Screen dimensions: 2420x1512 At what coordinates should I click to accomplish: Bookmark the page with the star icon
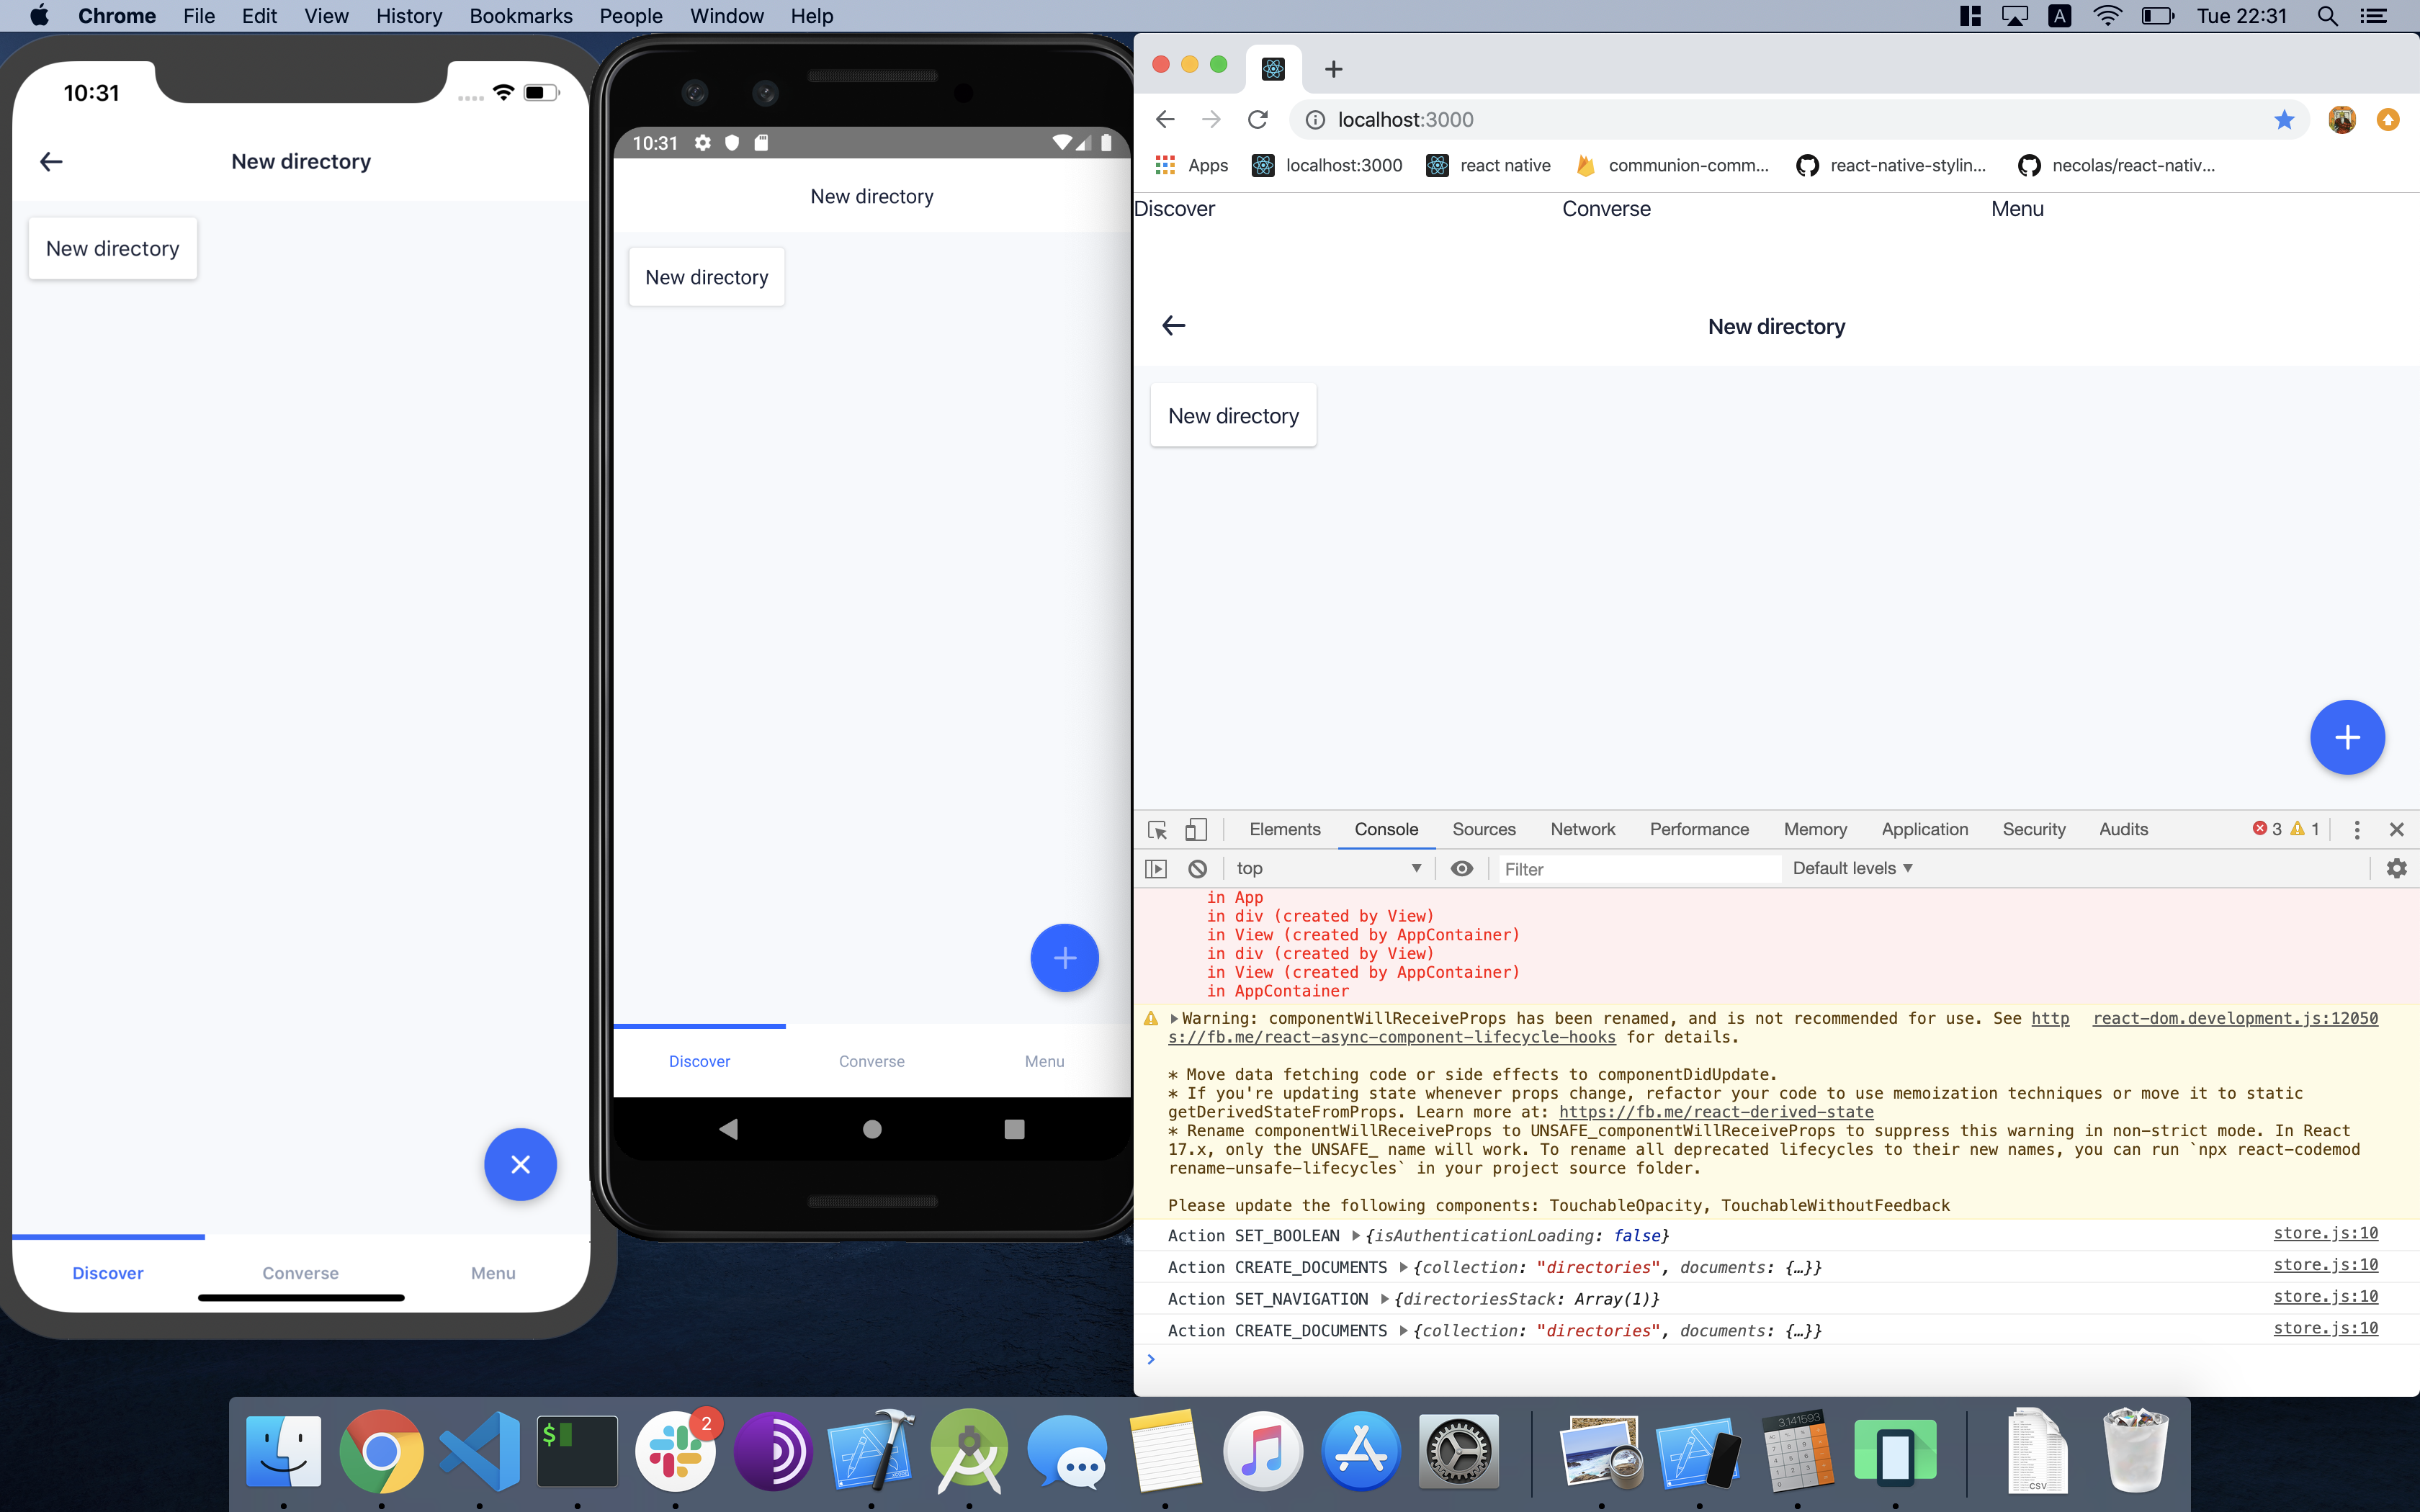[x=2284, y=119]
